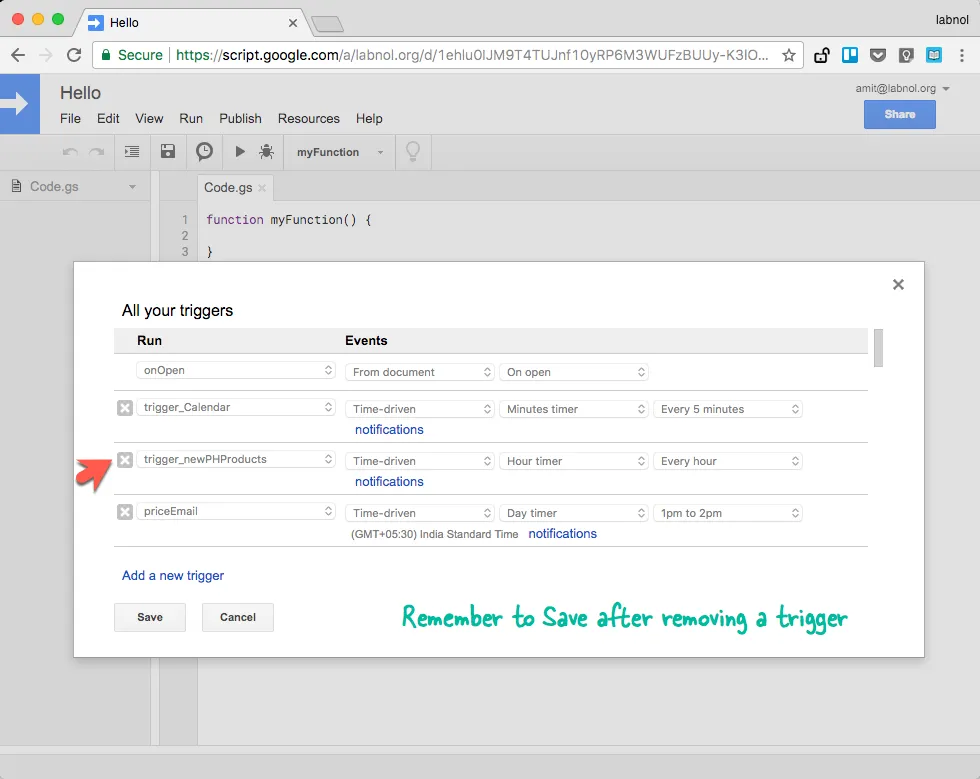Image resolution: width=980 pixels, height=779 pixels.
Task: Click the redo arrow icon
Action: point(97,151)
